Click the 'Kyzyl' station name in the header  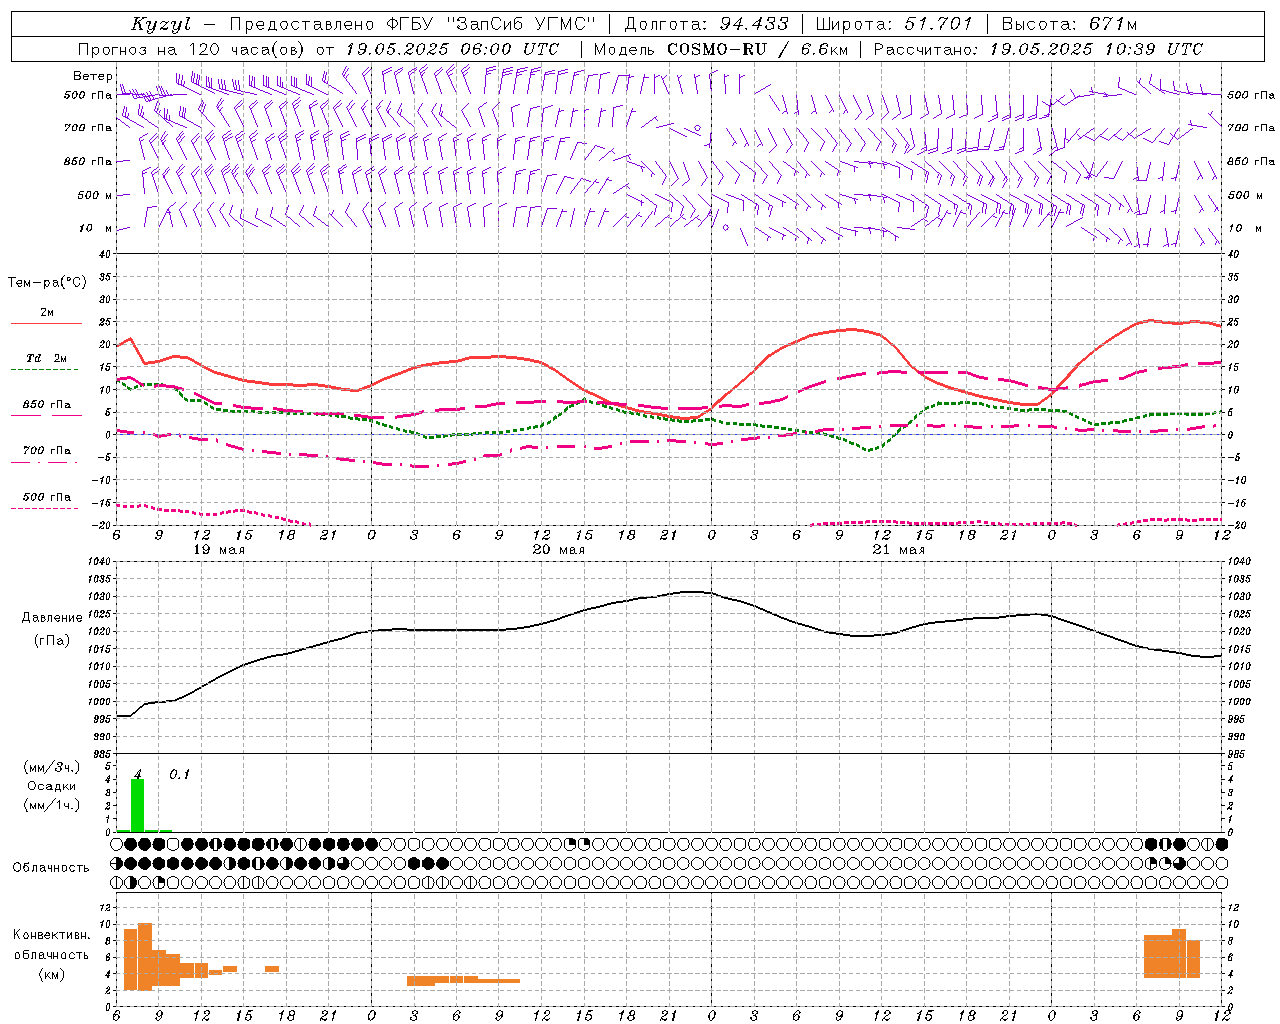(161, 24)
